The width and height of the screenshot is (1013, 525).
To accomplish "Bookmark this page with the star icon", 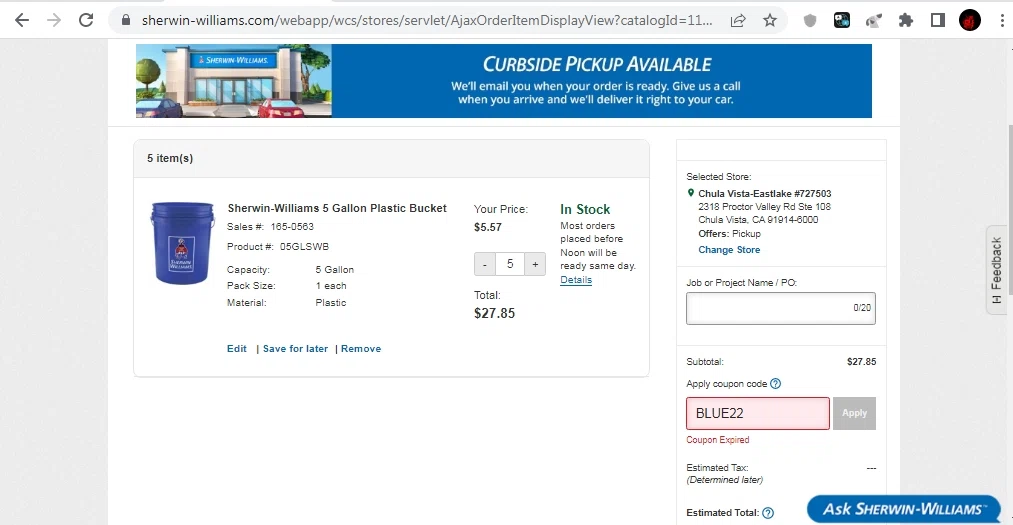I will (769, 20).
